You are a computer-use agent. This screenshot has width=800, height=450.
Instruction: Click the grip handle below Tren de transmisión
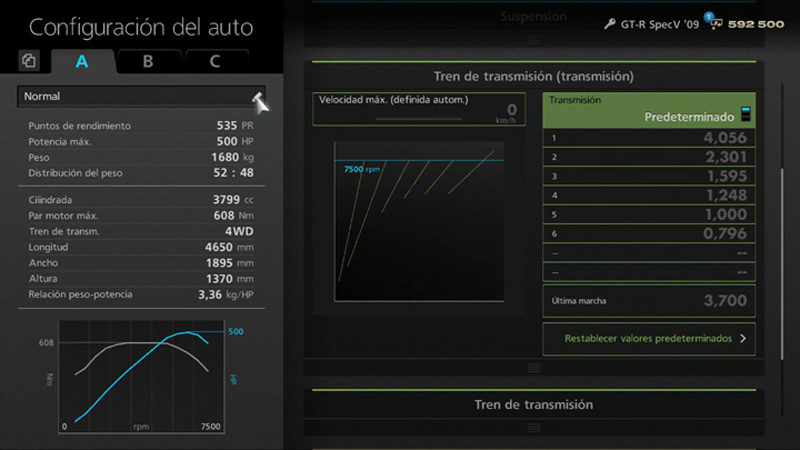533,427
